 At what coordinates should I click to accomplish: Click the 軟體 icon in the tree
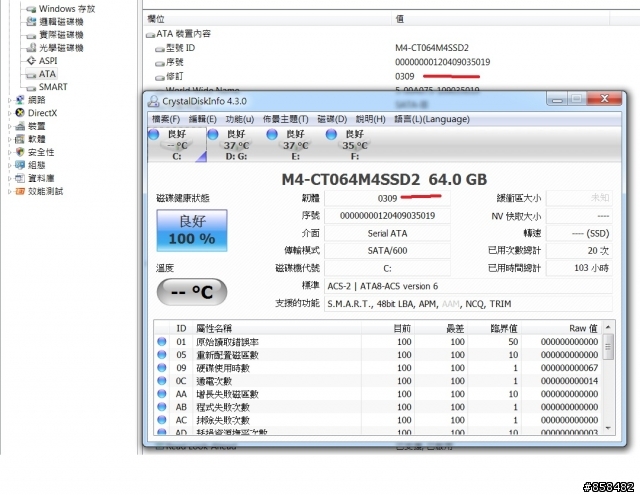[20, 139]
